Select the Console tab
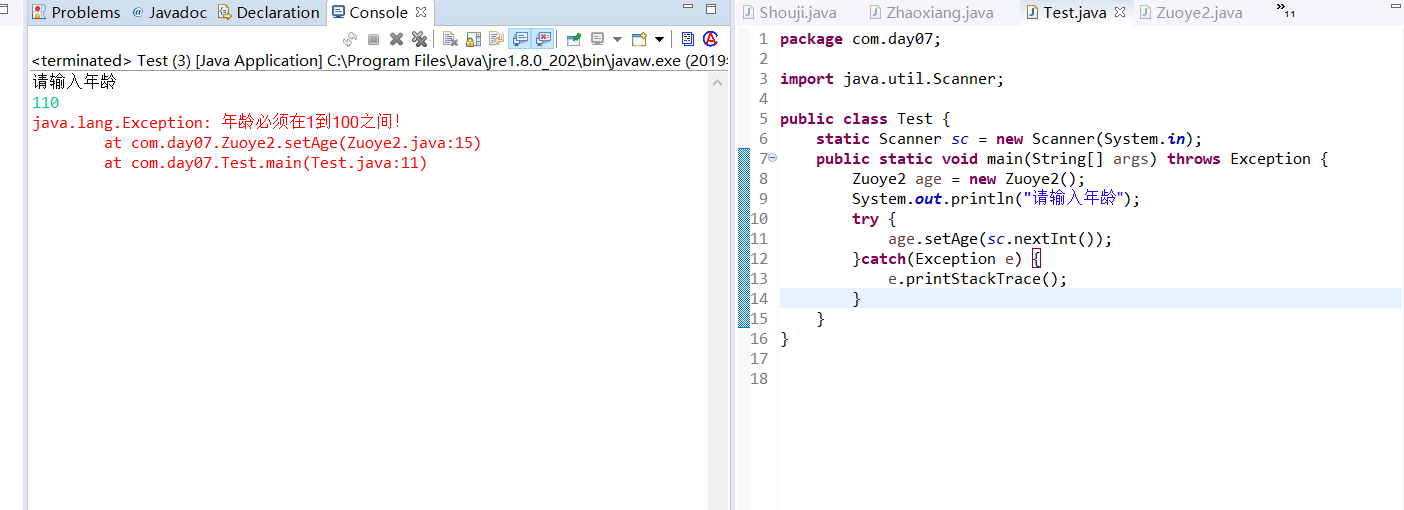Image resolution: width=1404 pixels, height=510 pixels. tap(370, 12)
